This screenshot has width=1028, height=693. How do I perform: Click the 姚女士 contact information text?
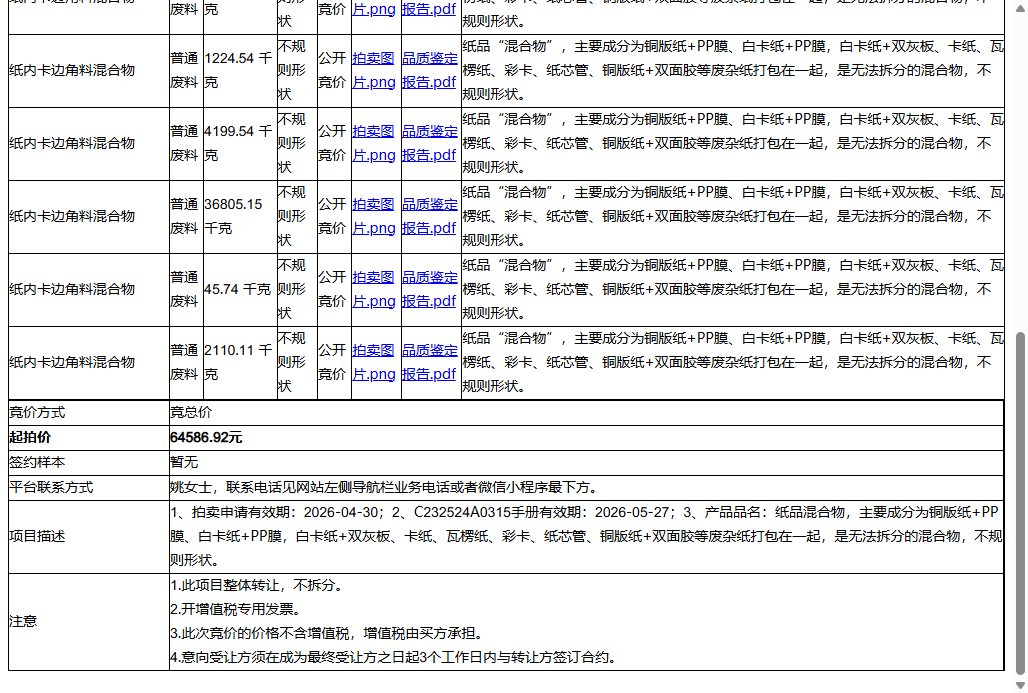pyautogui.click(x=384, y=487)
